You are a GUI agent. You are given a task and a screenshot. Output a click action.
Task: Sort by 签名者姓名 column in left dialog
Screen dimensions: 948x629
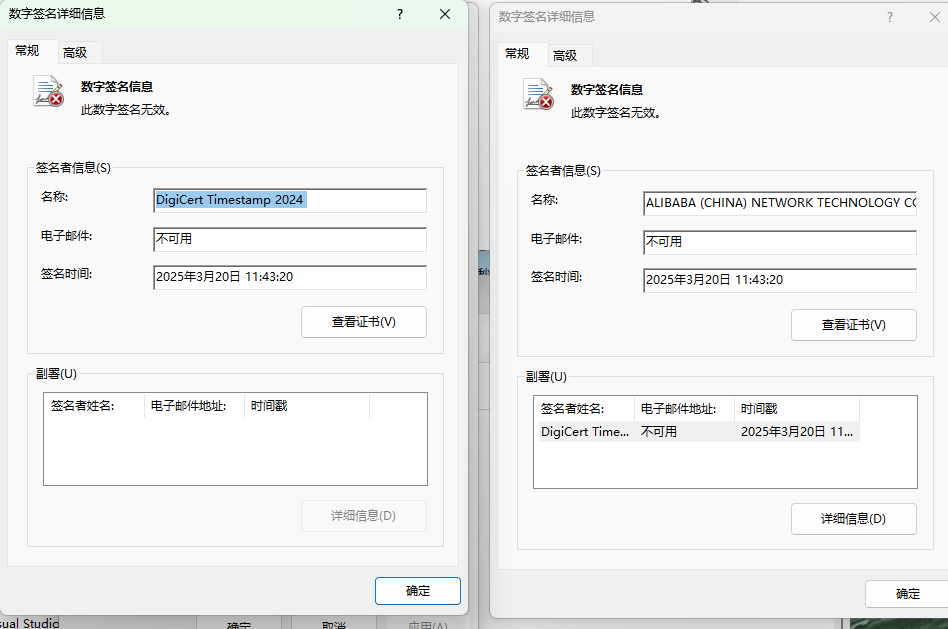[94, 406]
